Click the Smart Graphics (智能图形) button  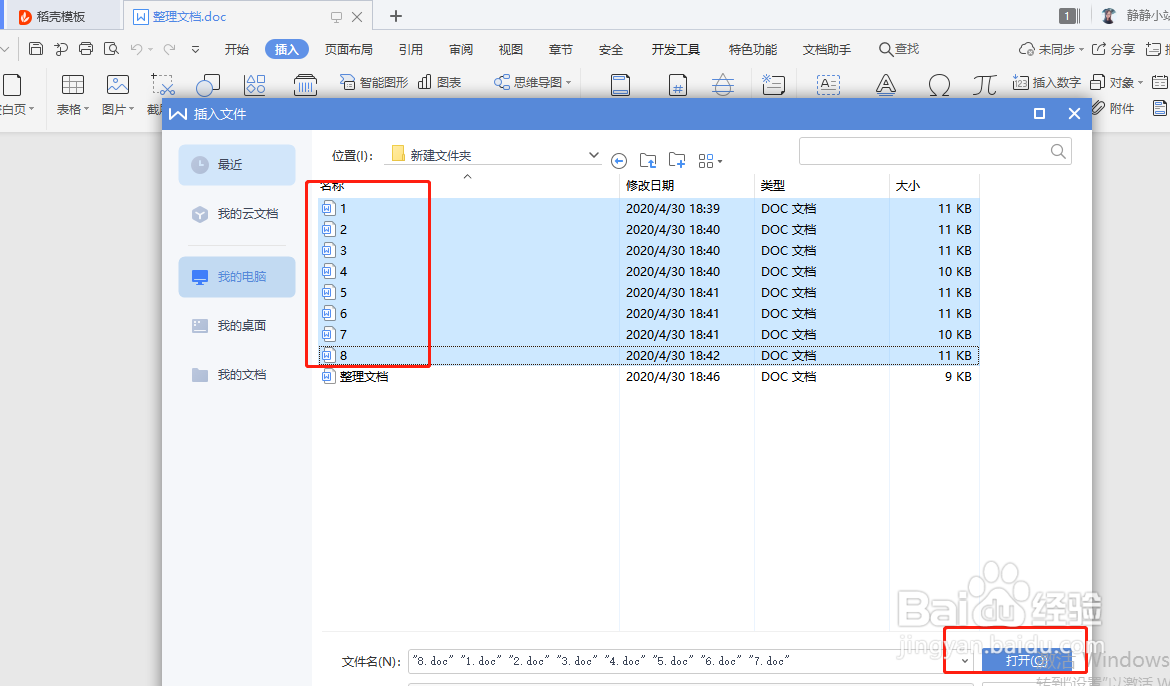coord(375,82)
